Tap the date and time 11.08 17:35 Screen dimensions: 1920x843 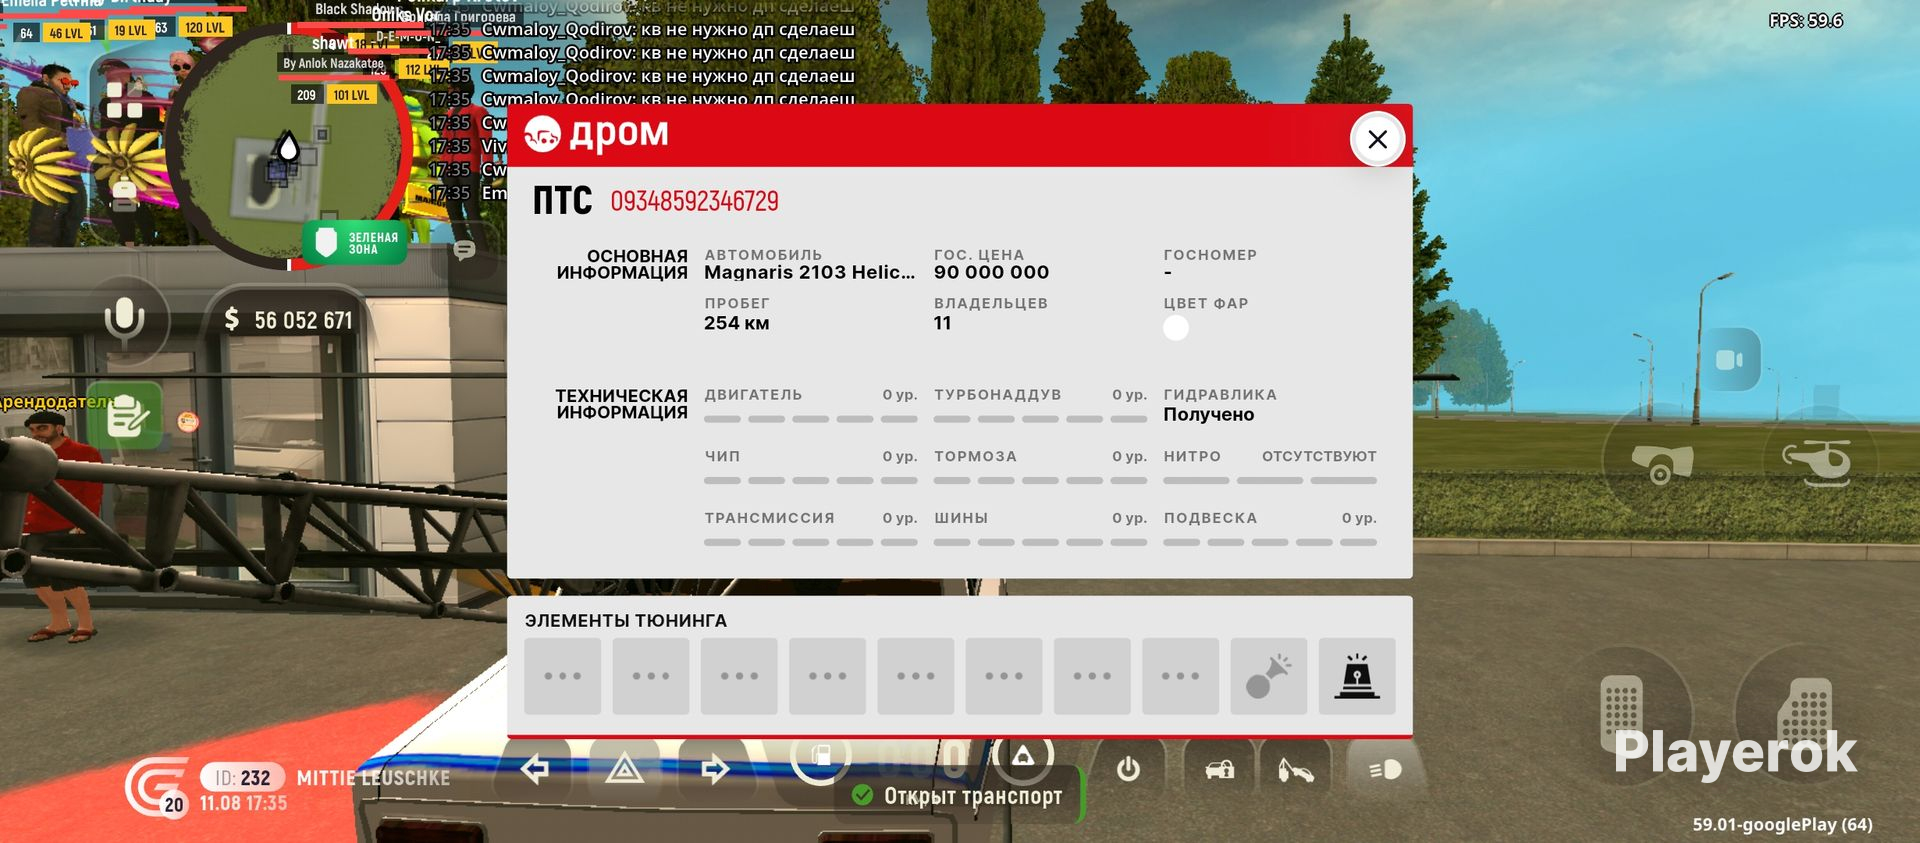coord(243,803)
